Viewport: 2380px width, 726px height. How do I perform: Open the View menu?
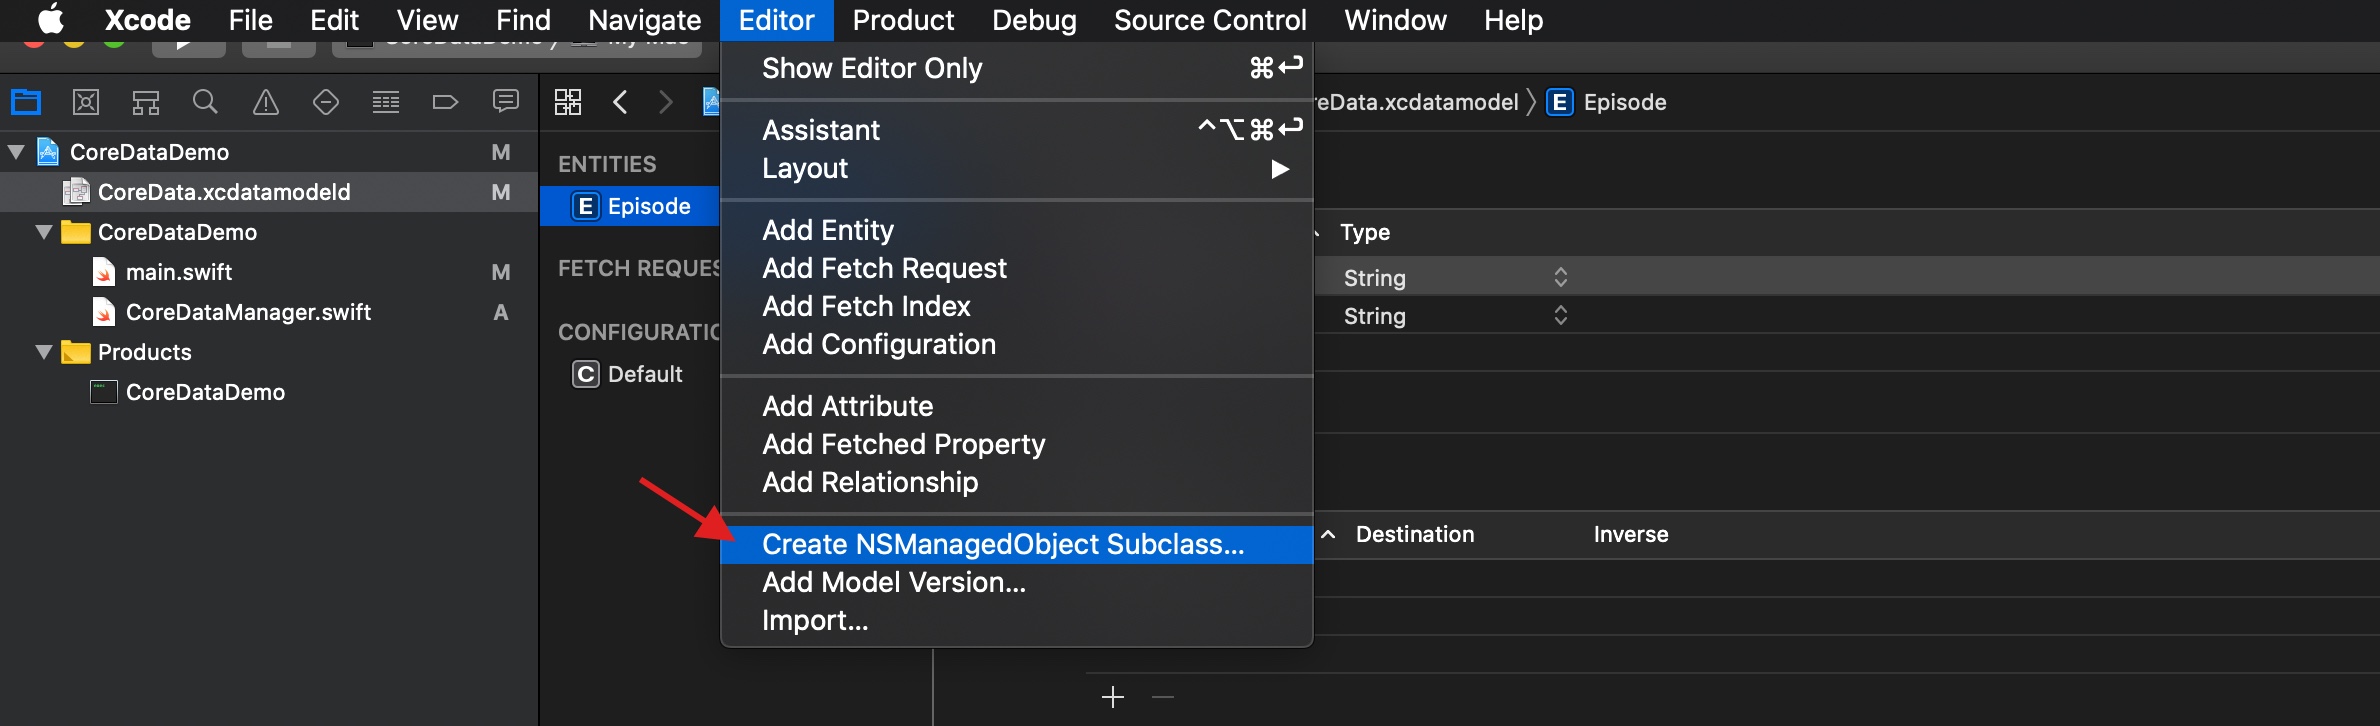click(x=427, y=20)
